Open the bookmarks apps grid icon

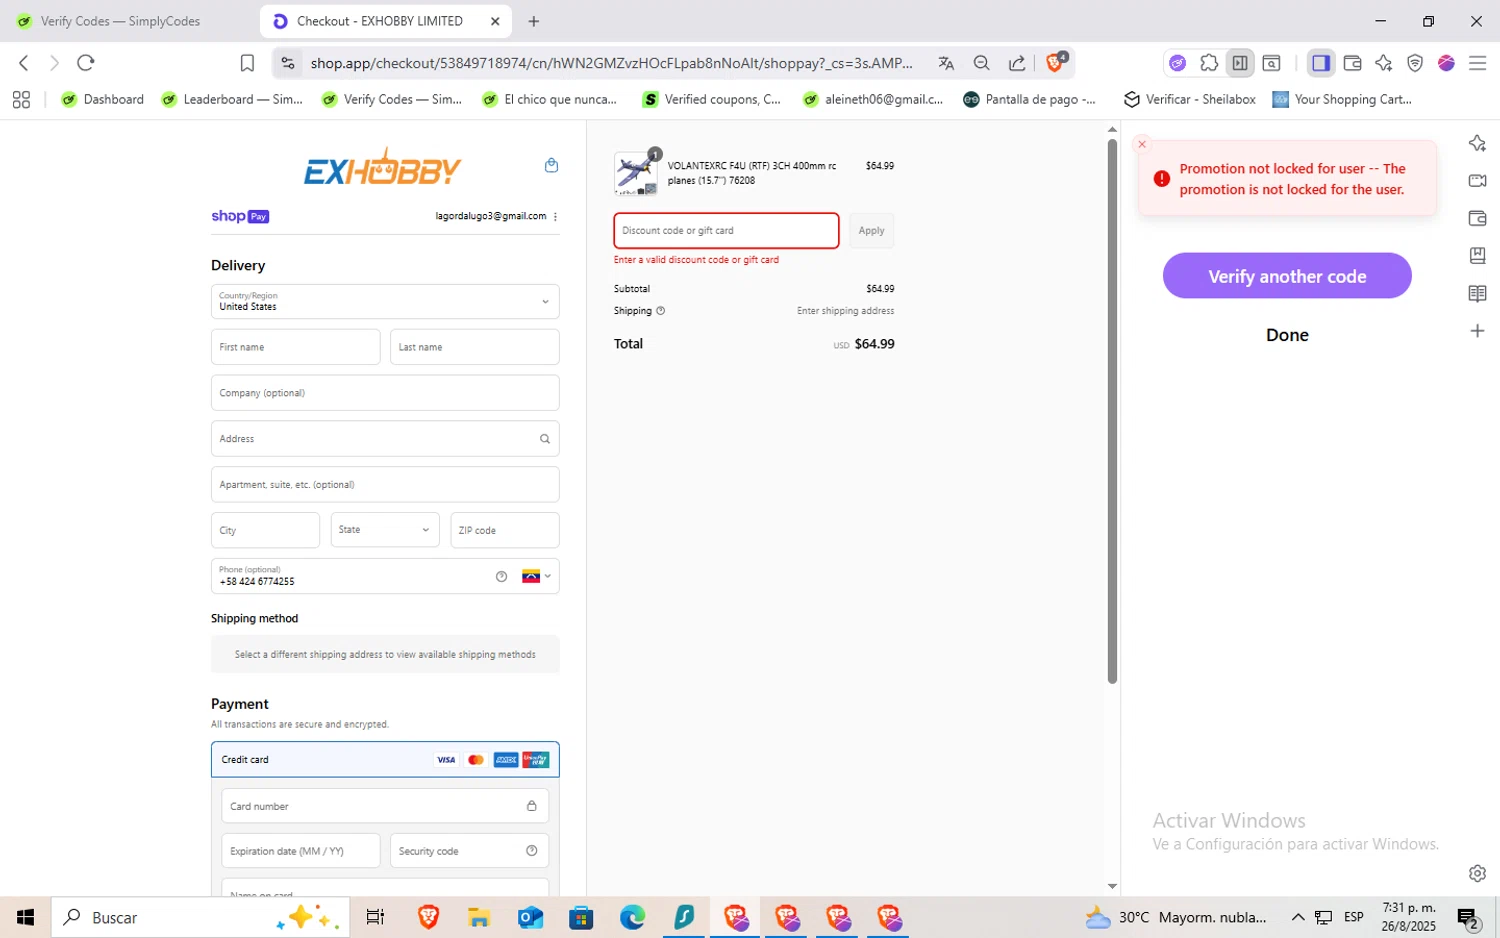[21, 99]
